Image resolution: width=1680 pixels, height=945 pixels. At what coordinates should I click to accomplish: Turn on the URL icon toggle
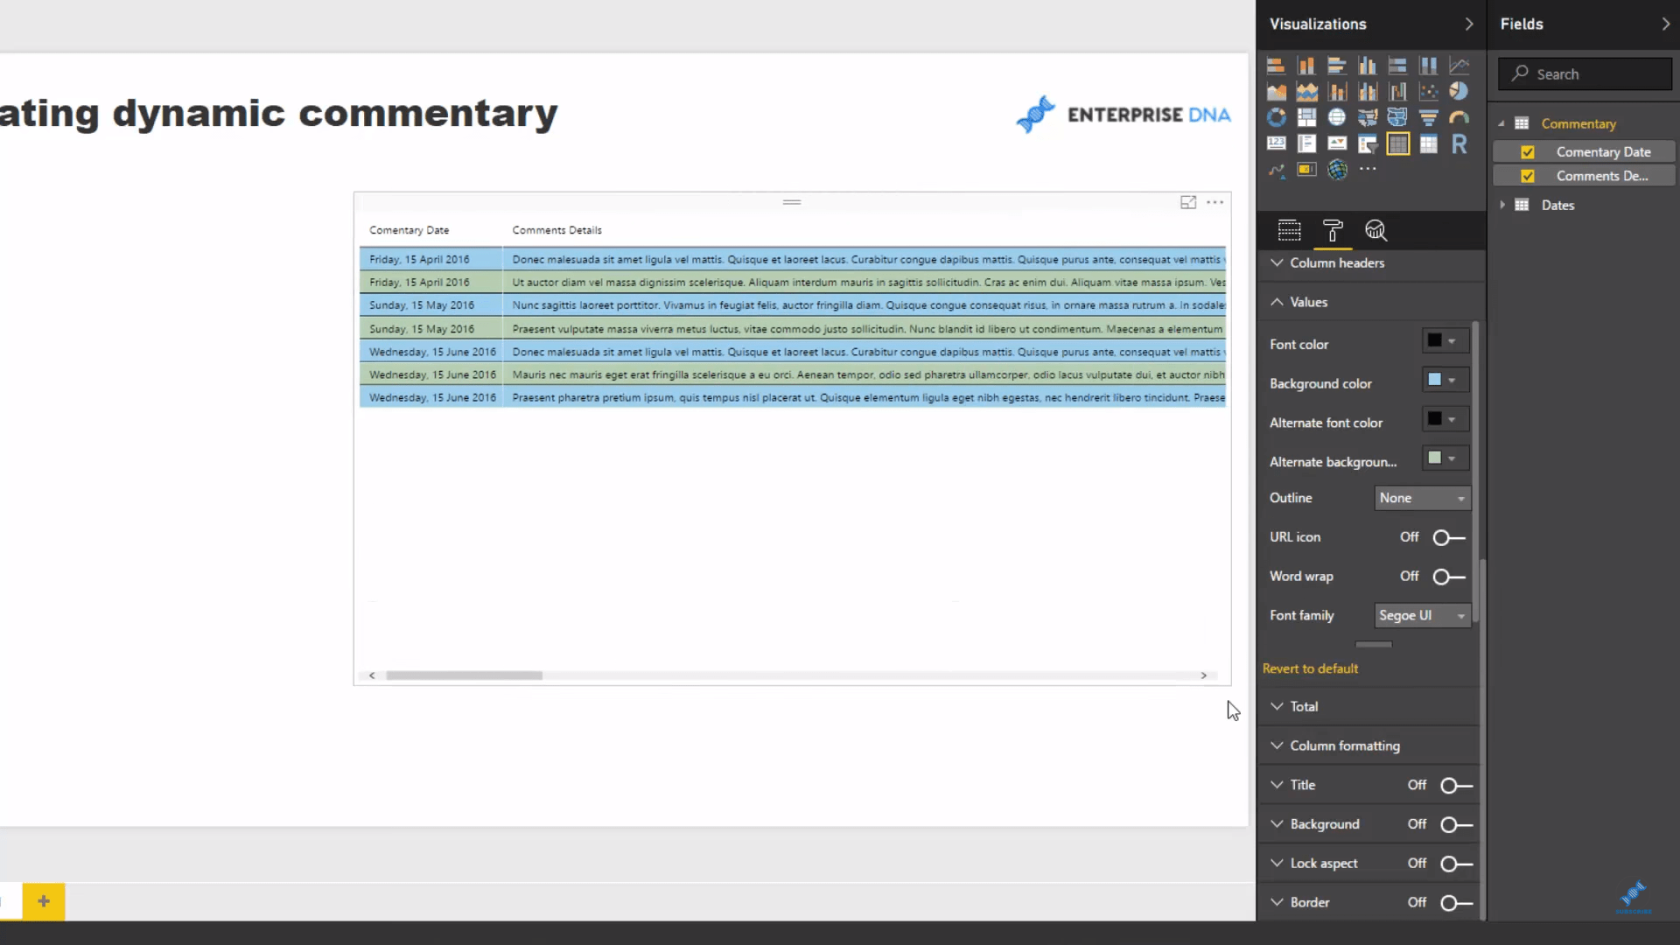1449,538
